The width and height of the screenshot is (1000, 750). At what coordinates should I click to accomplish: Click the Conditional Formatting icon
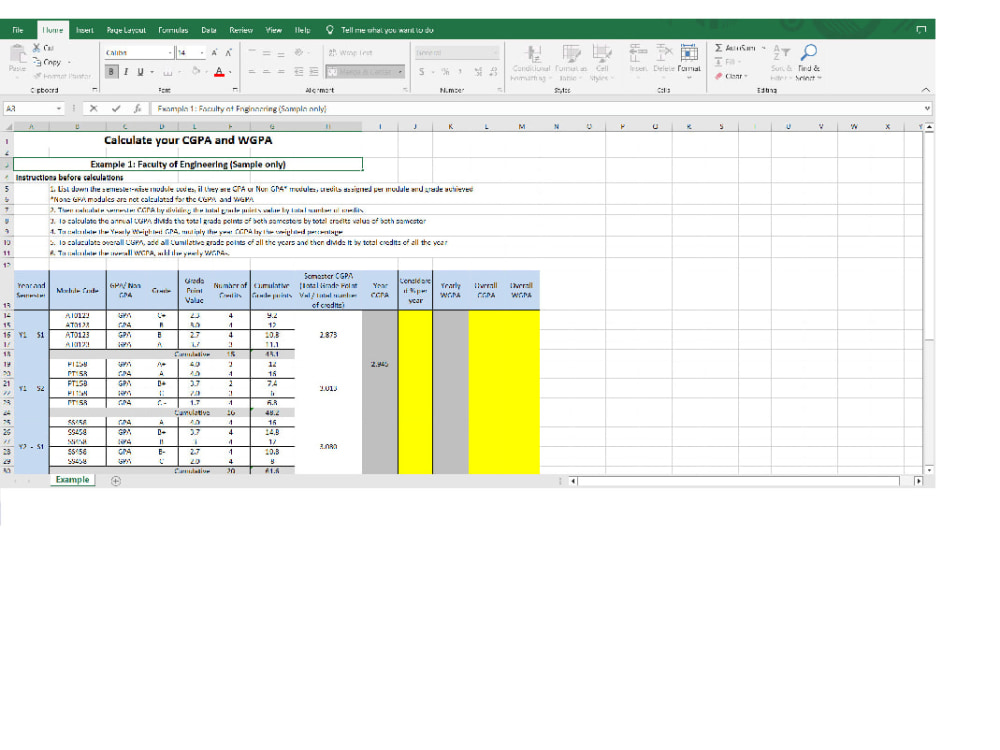(533, 54)
